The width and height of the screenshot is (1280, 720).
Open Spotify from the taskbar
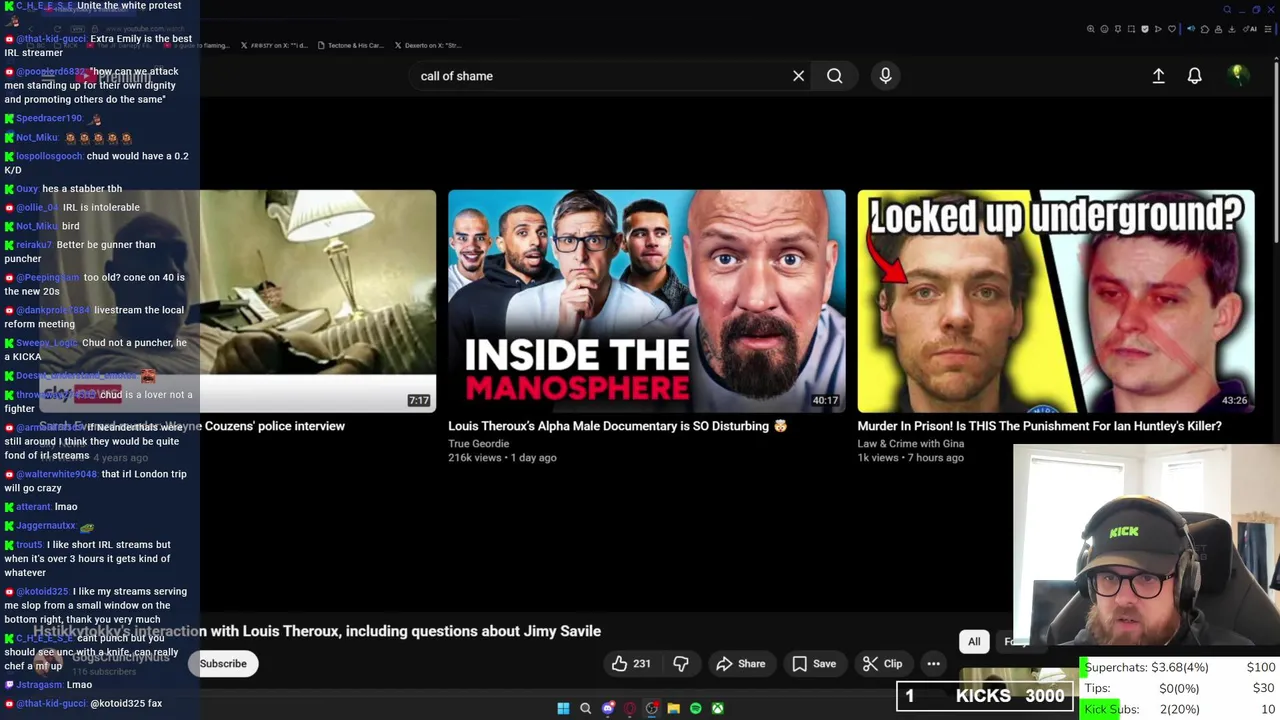696,708
